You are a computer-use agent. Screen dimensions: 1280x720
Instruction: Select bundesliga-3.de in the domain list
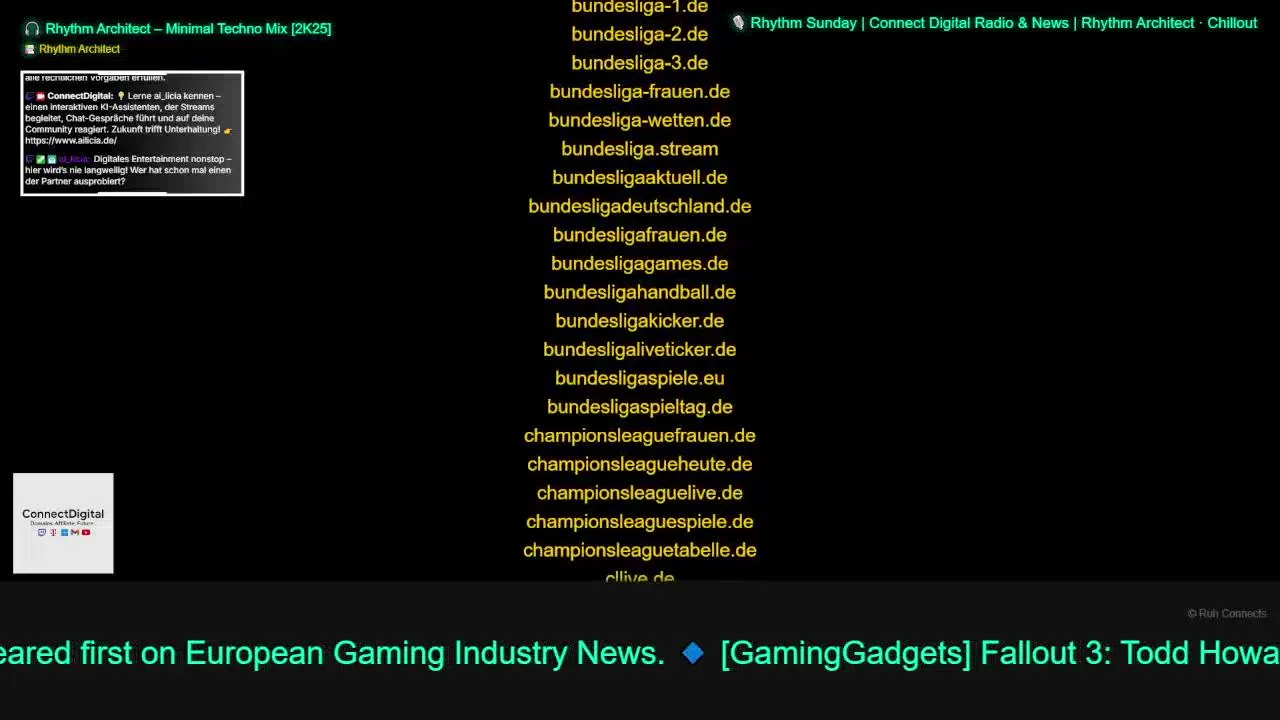pyautogui.click(x=640, y=63)
